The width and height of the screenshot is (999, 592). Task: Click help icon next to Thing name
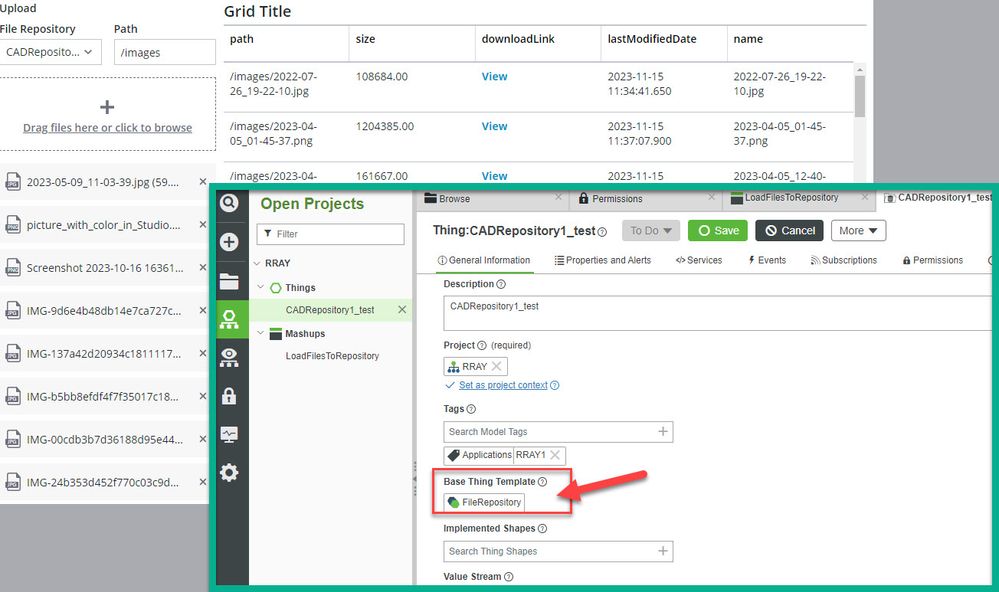(x=602, y=232)
